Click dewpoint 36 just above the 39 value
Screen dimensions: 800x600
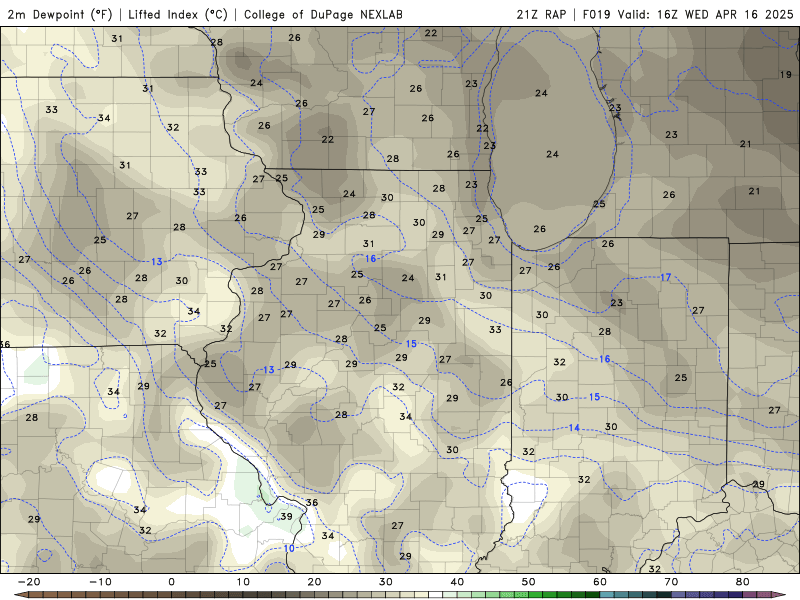[312, 503]
